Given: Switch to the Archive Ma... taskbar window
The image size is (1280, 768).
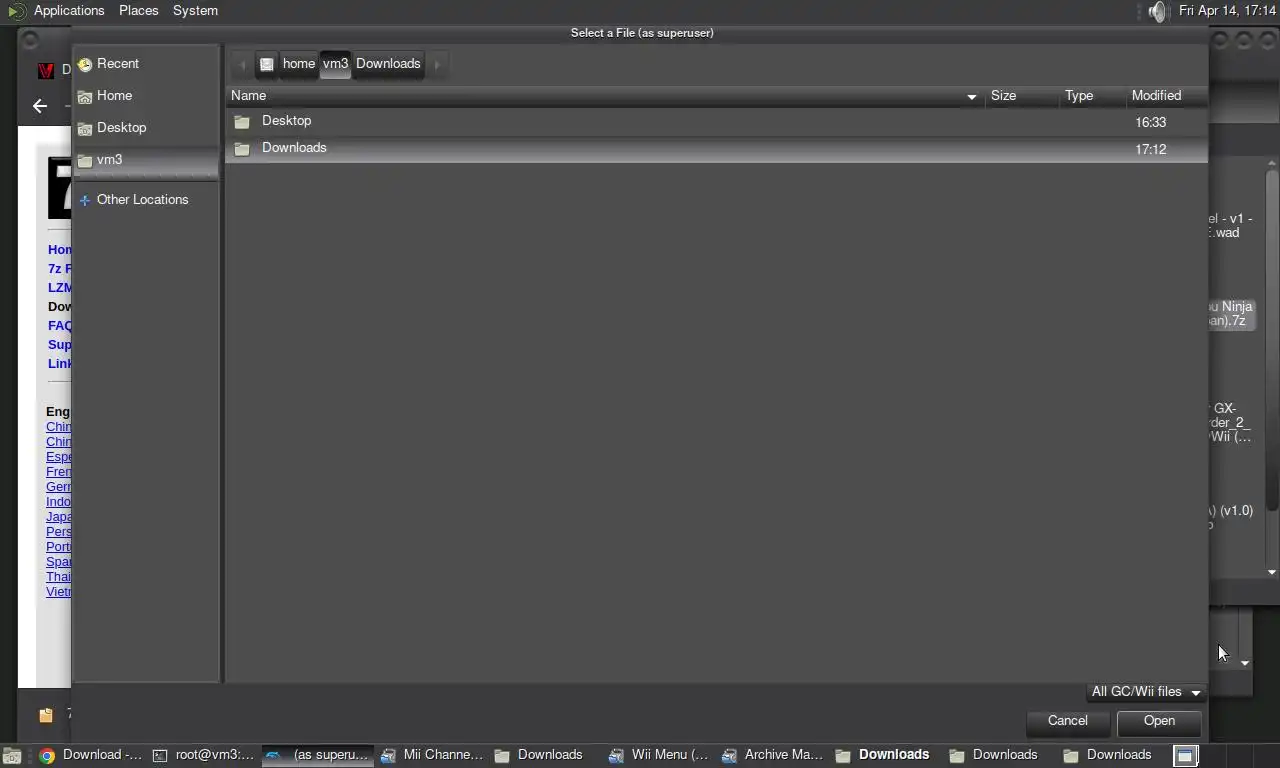Looking at the screenshot, I should [x=775, y=755].
